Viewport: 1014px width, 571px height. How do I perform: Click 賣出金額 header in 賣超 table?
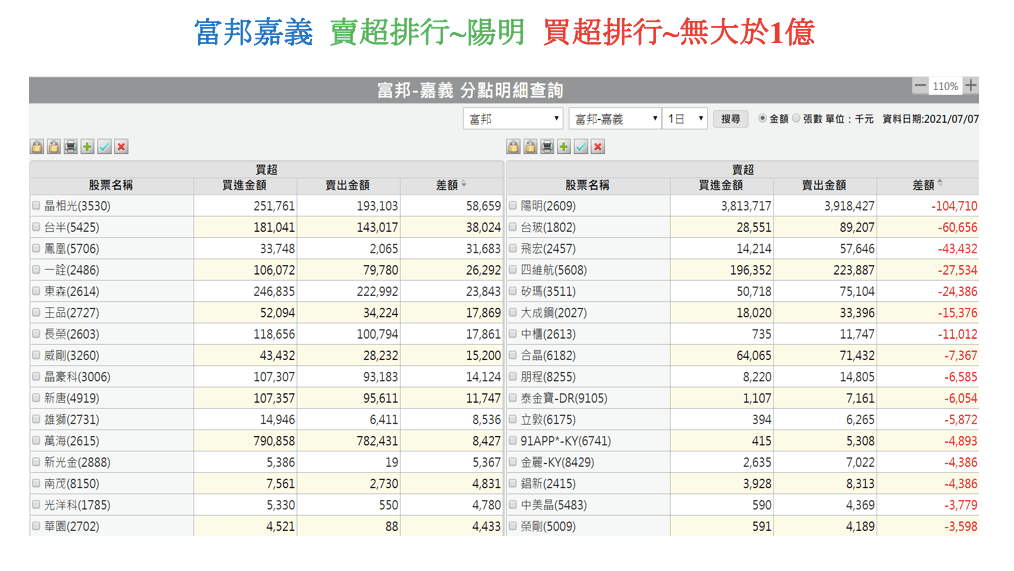coord(824,185)
